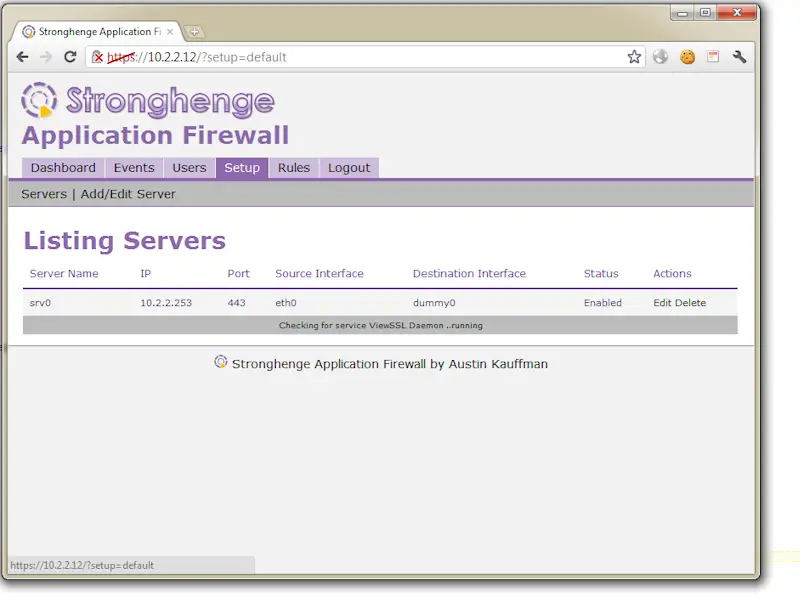The width and height of the screenshot is (800, 600).
Task: Select the port 443 cell
Action: click(x=236, y=303)
